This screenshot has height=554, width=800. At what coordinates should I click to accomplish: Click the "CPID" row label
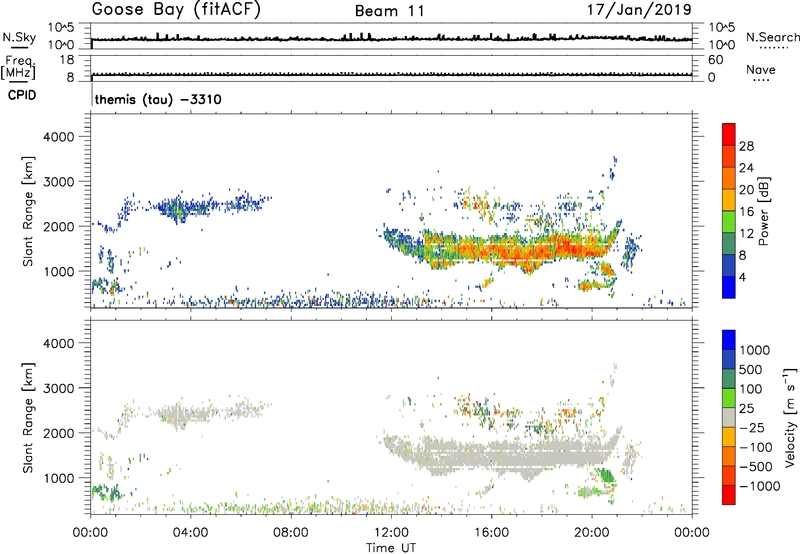click(x=22, y=95)
